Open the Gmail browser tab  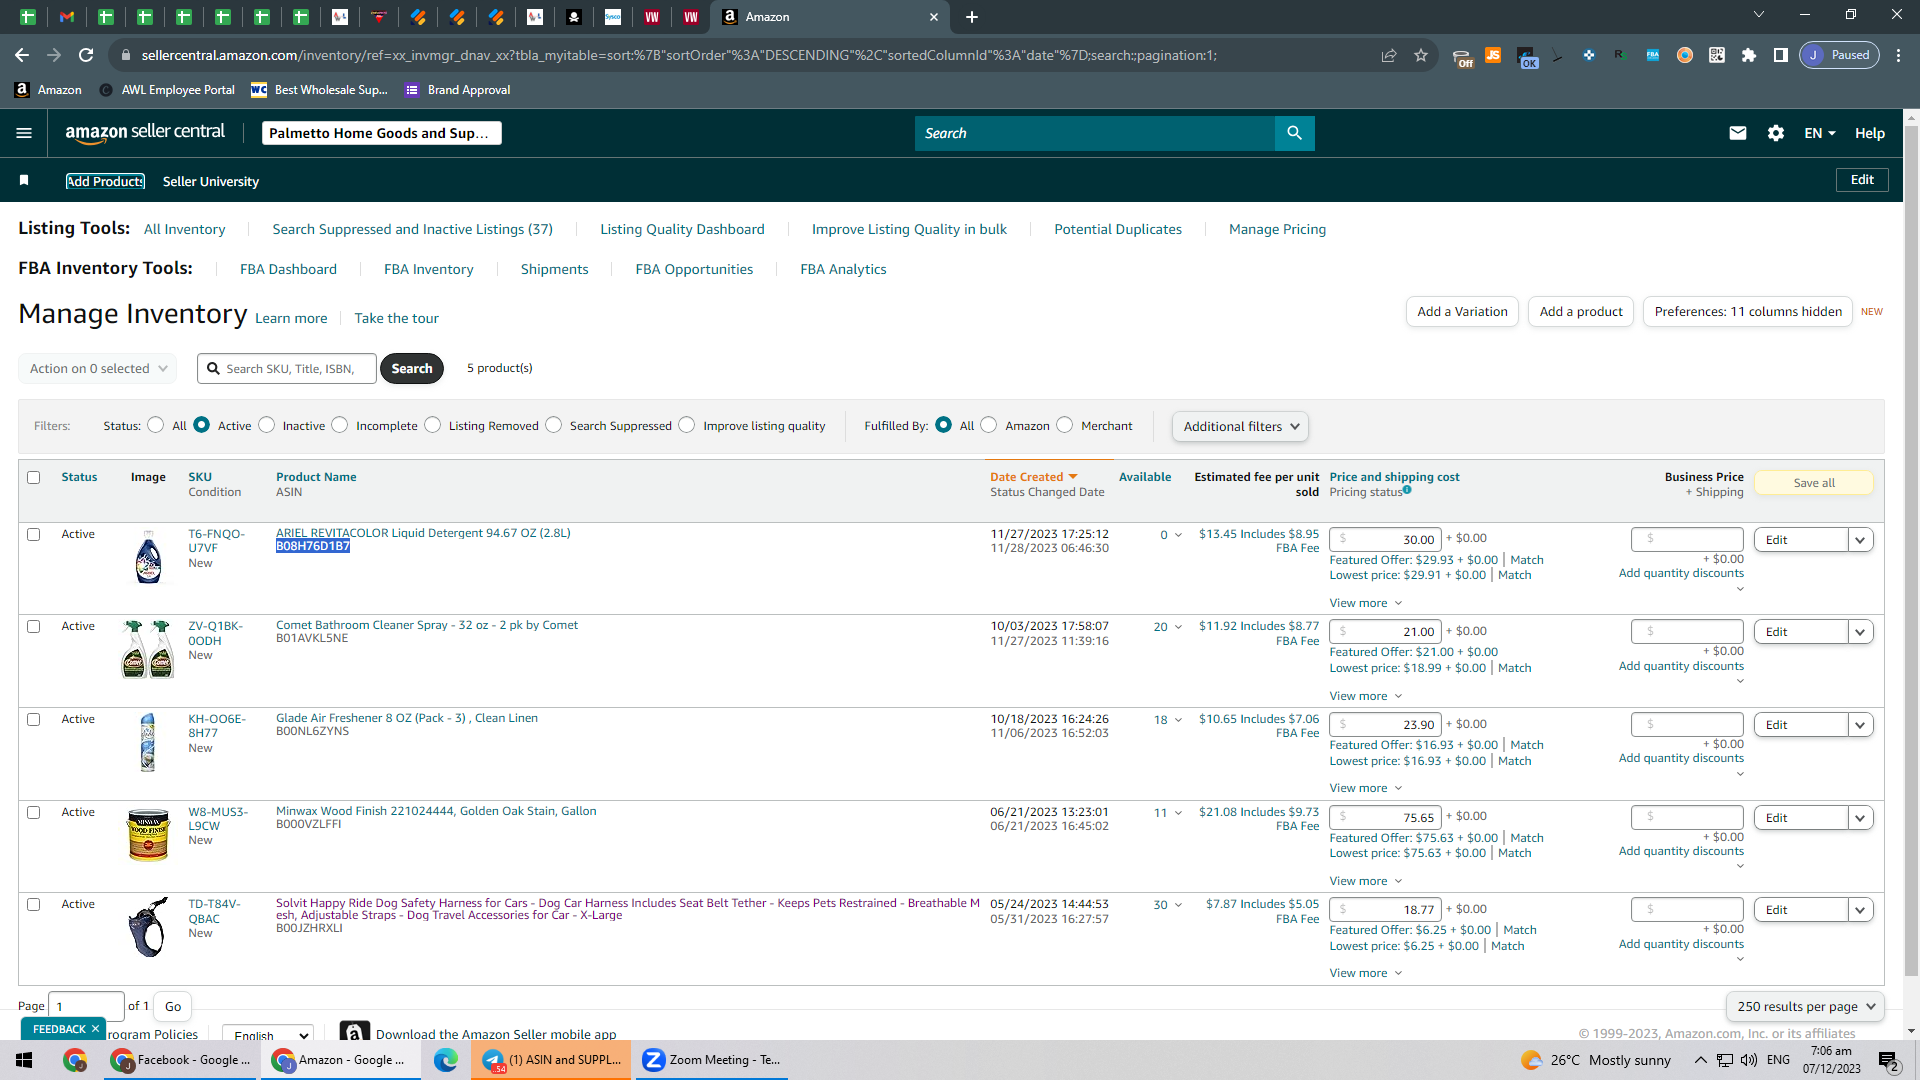(x=67, y=17)
